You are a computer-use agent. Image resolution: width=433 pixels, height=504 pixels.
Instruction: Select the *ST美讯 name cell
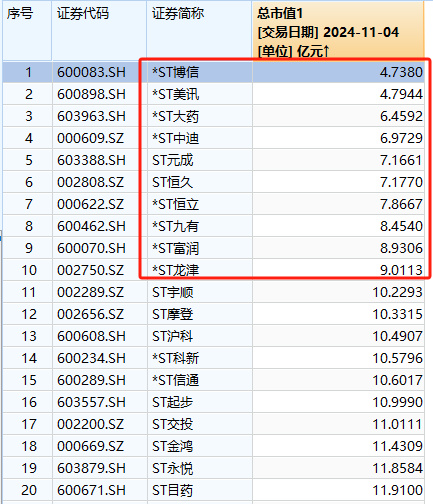tap(176, 94)
